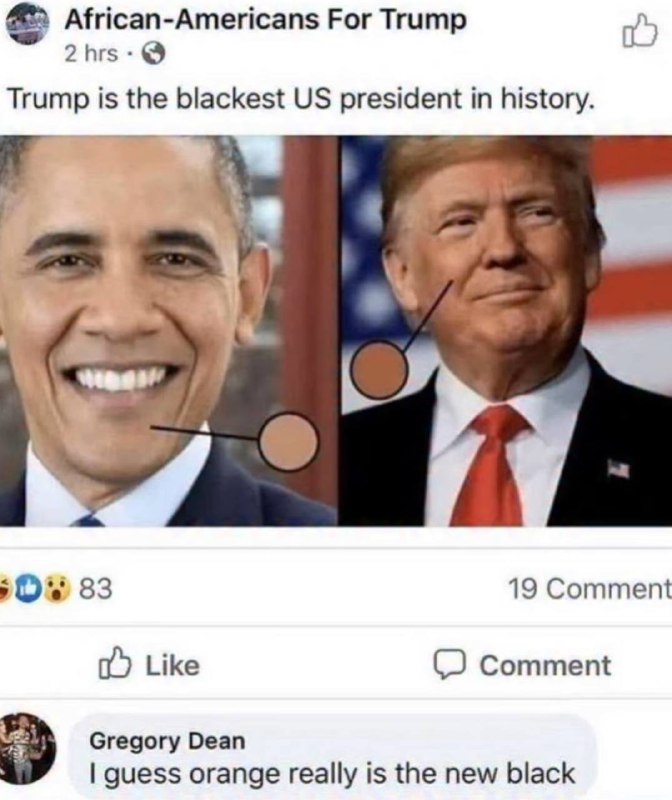
Task: Click the thumbs-up icon at top right of post
Action: 639,33
